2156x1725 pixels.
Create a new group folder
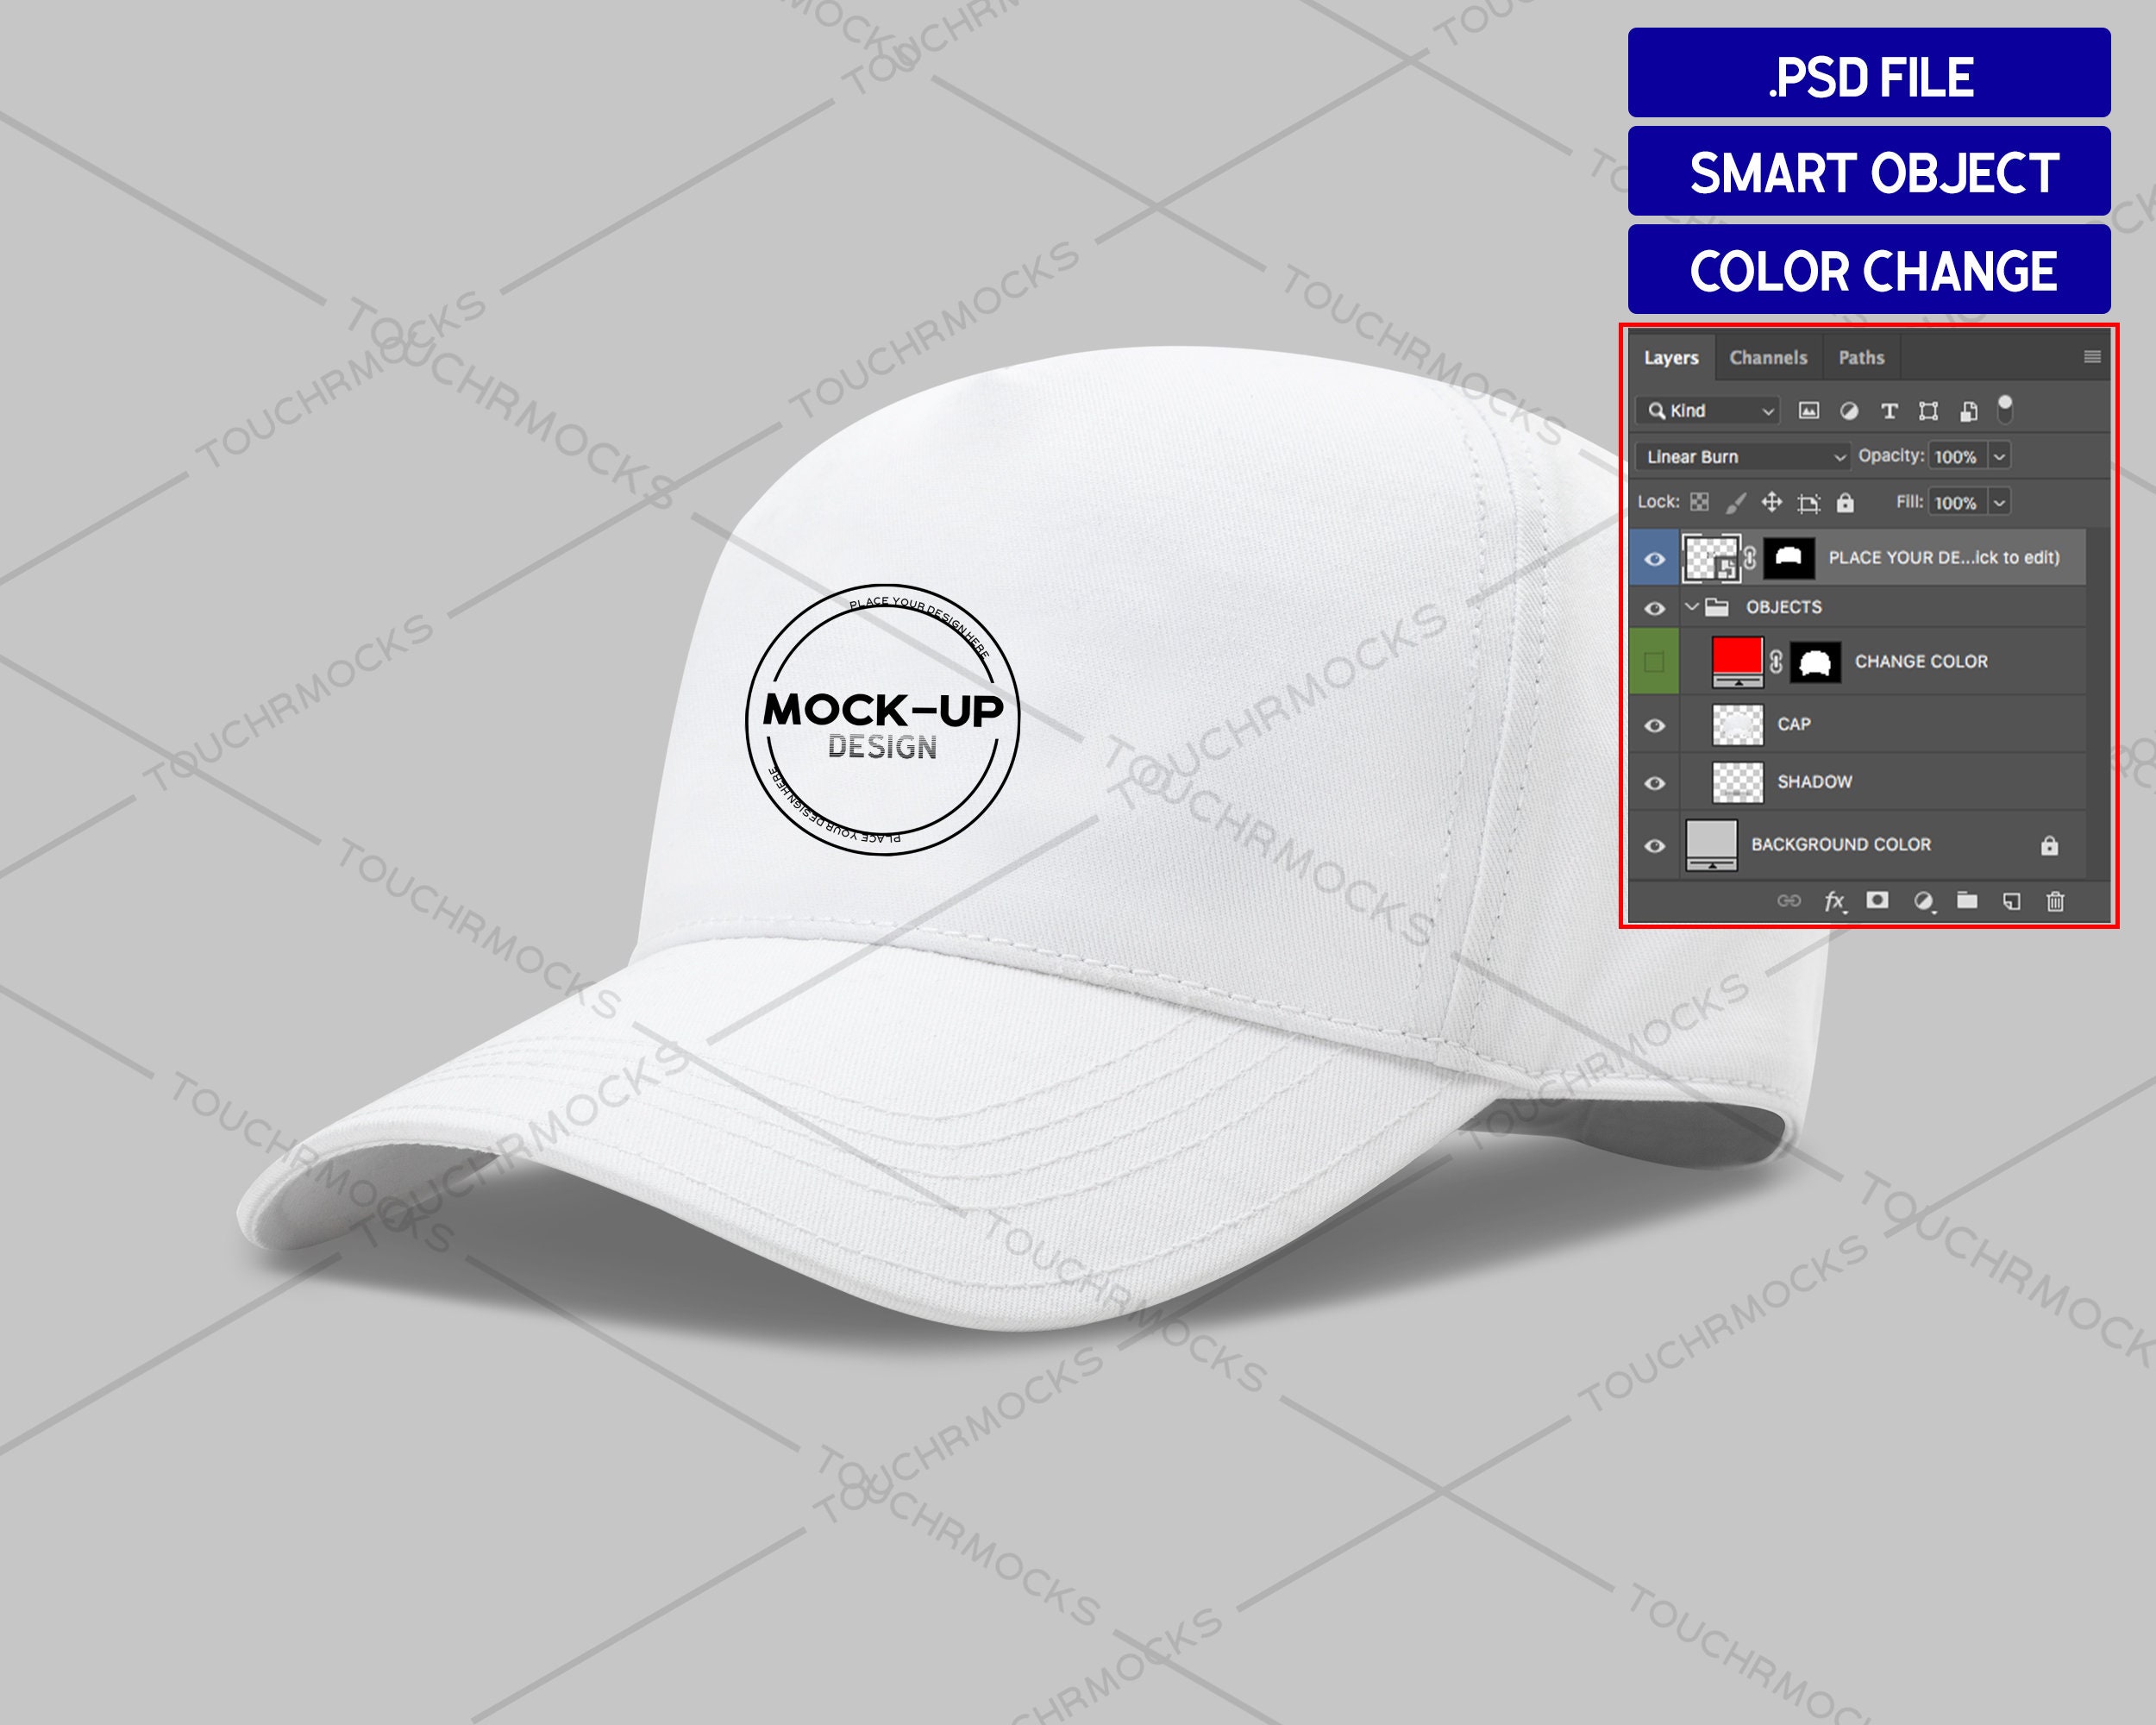point(1968,901)
